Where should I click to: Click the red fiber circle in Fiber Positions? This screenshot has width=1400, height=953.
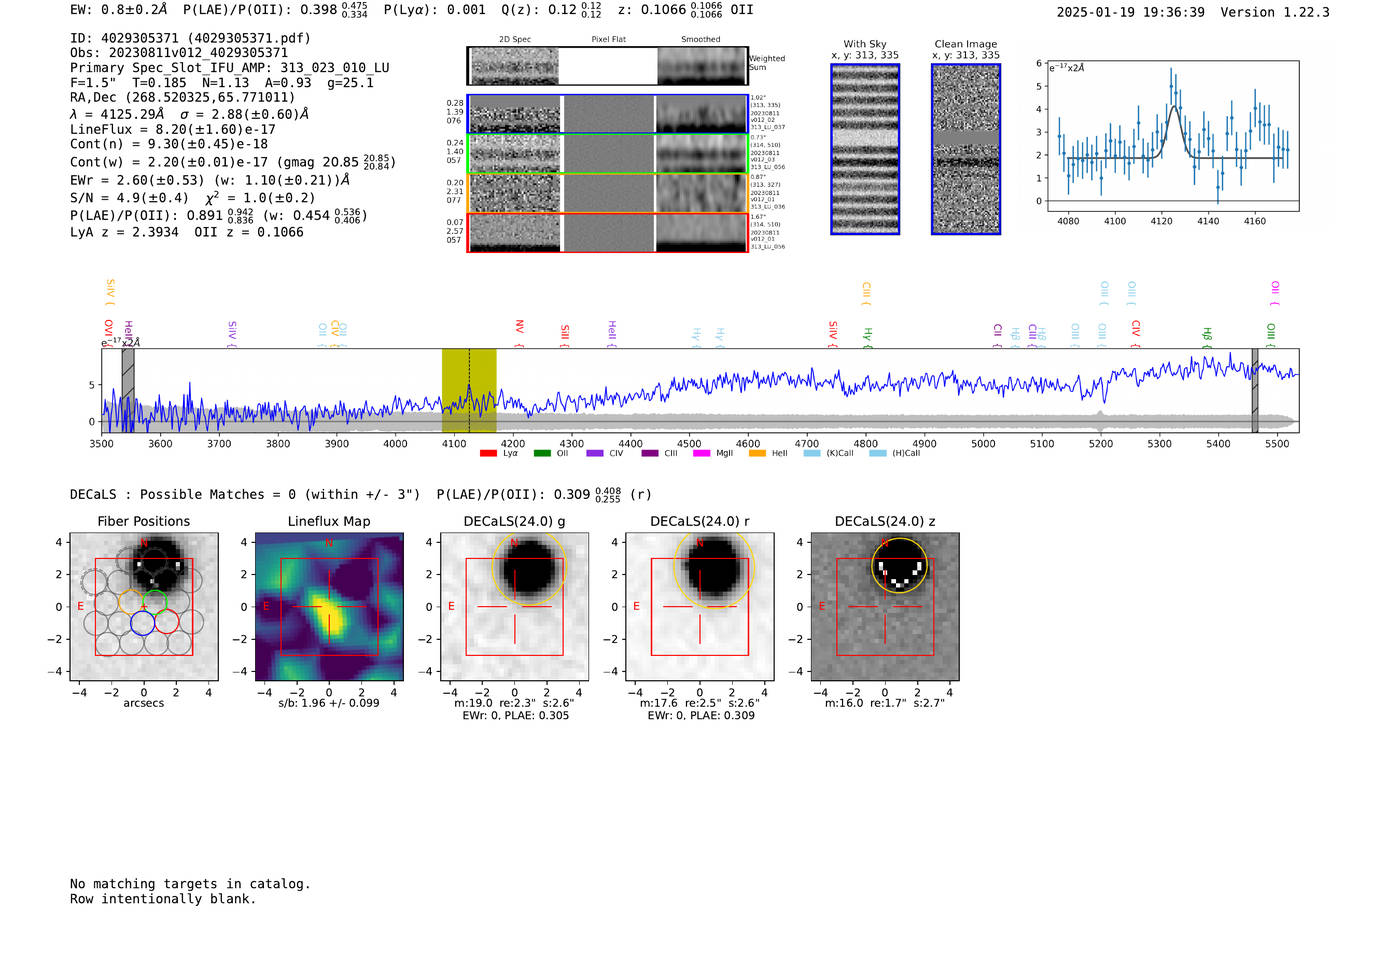167,622
